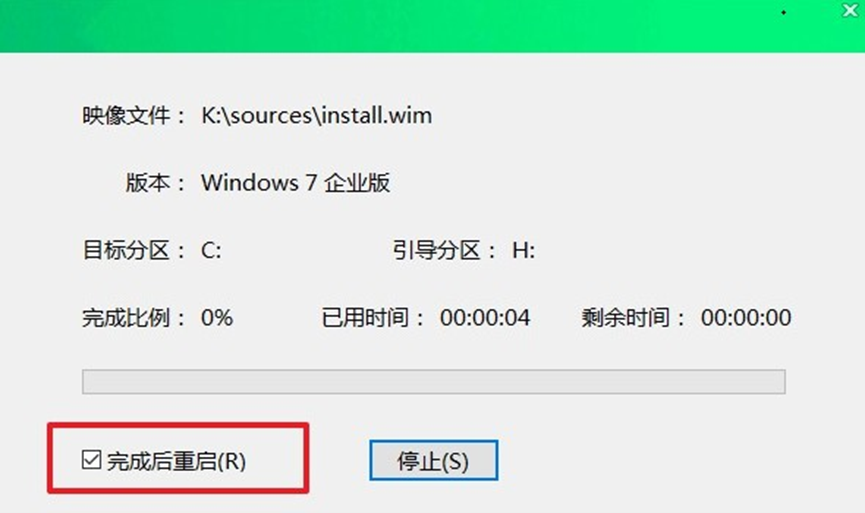
Task: Click the 00:00:00 remaining time value
Action: (x=746, y=318)
